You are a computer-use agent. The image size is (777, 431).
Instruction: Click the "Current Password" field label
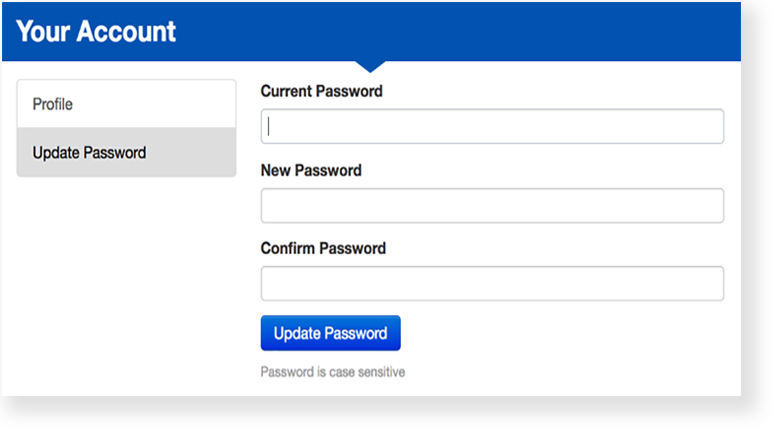321,91
